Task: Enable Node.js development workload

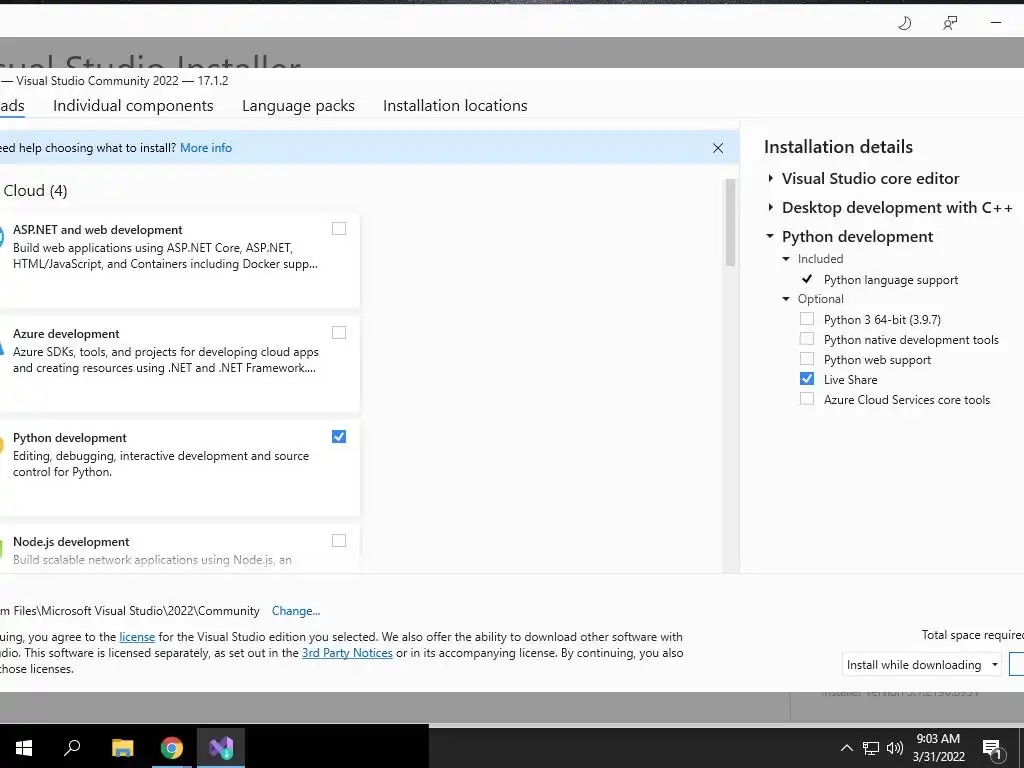Action: [x=339, y=540]
